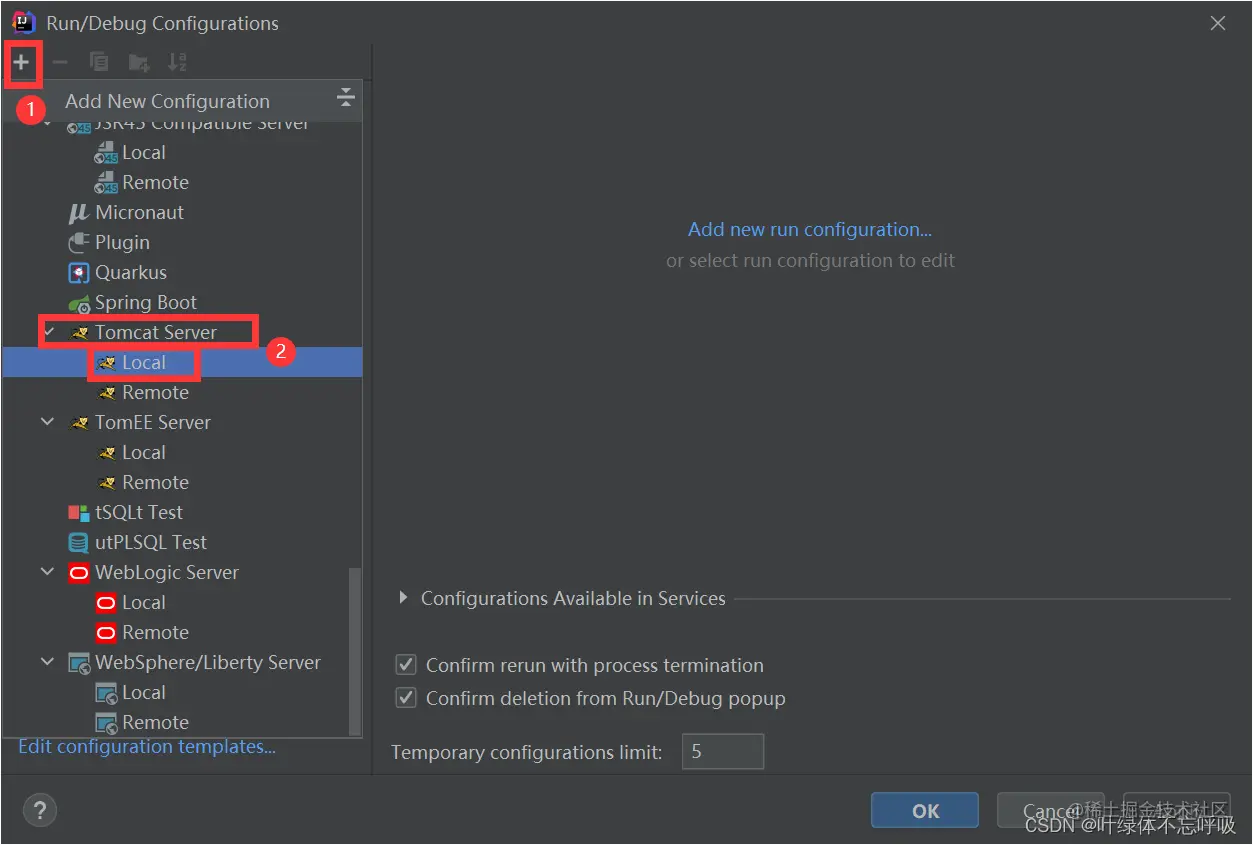Click the JSR45 Remote server icon
The image size is (1253, 845).
point(106,183)
